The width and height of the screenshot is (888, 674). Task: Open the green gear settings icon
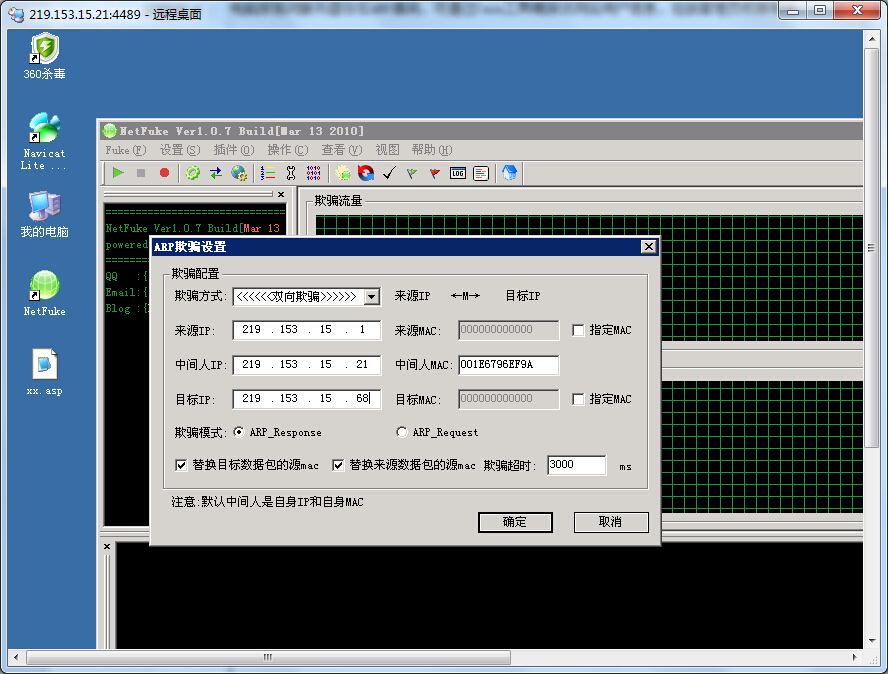tap(193, 173)
